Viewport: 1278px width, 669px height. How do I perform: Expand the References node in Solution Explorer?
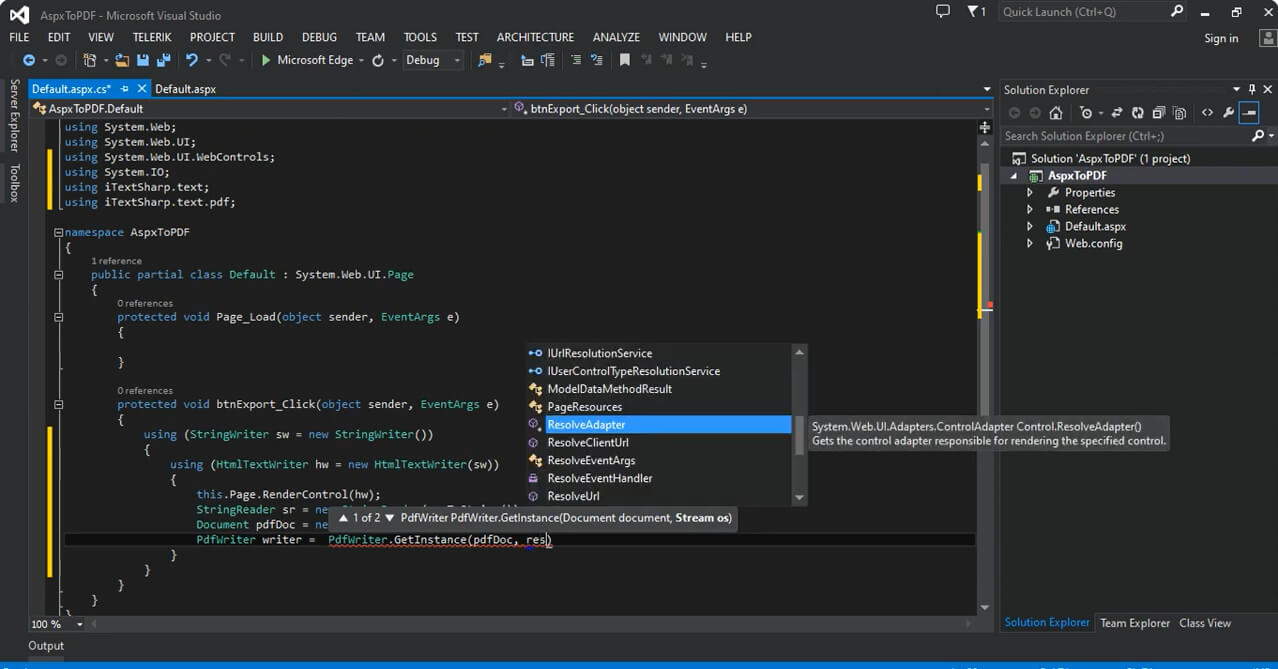pyautogui.click(x=1029, y=209)
